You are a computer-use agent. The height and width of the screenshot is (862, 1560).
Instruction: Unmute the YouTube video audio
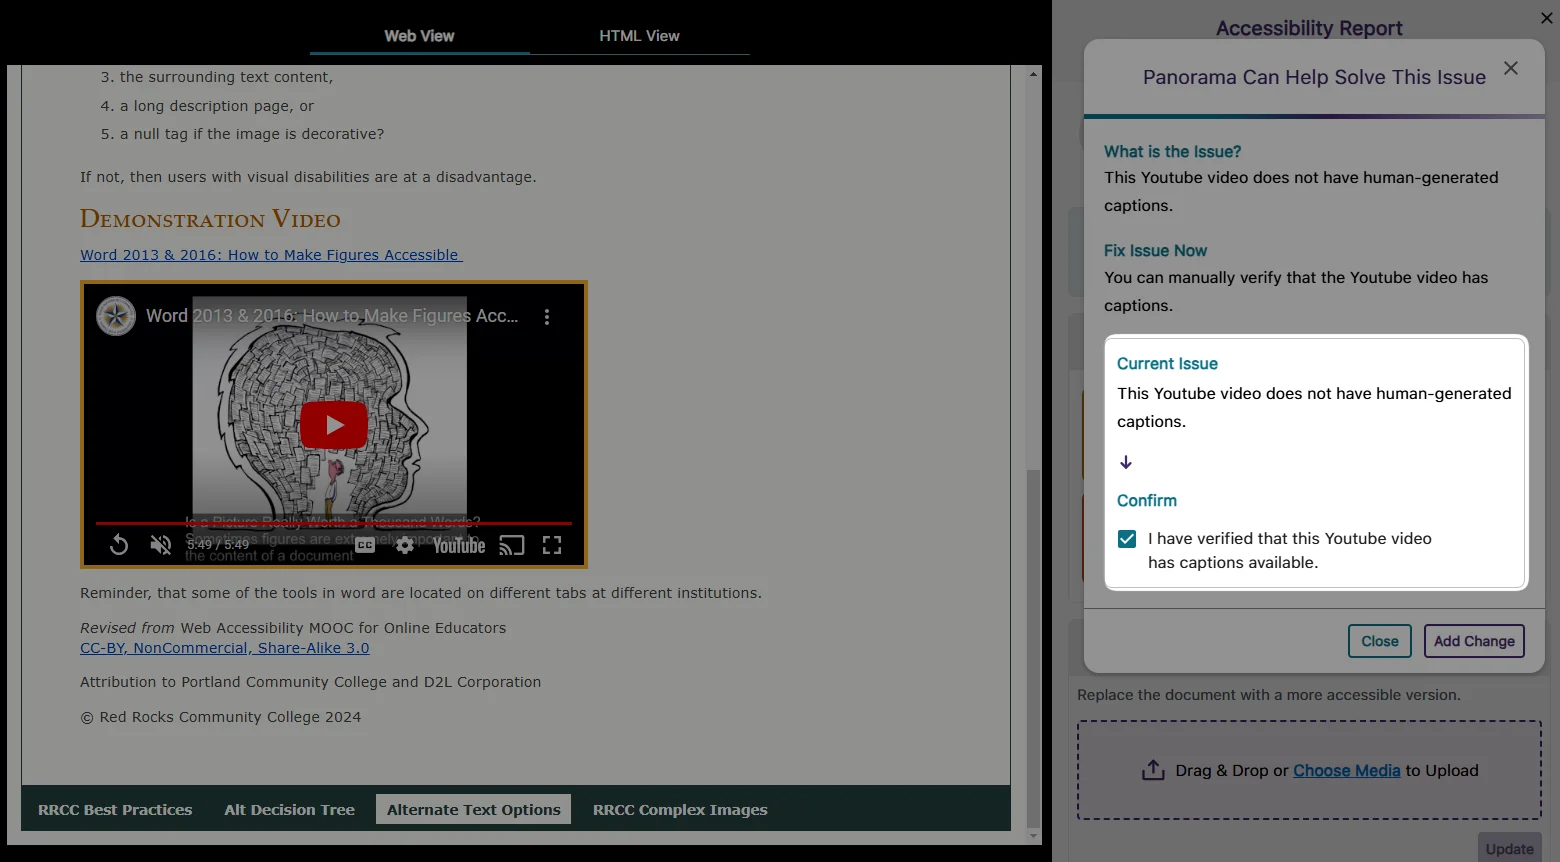(x=161, y=545)
